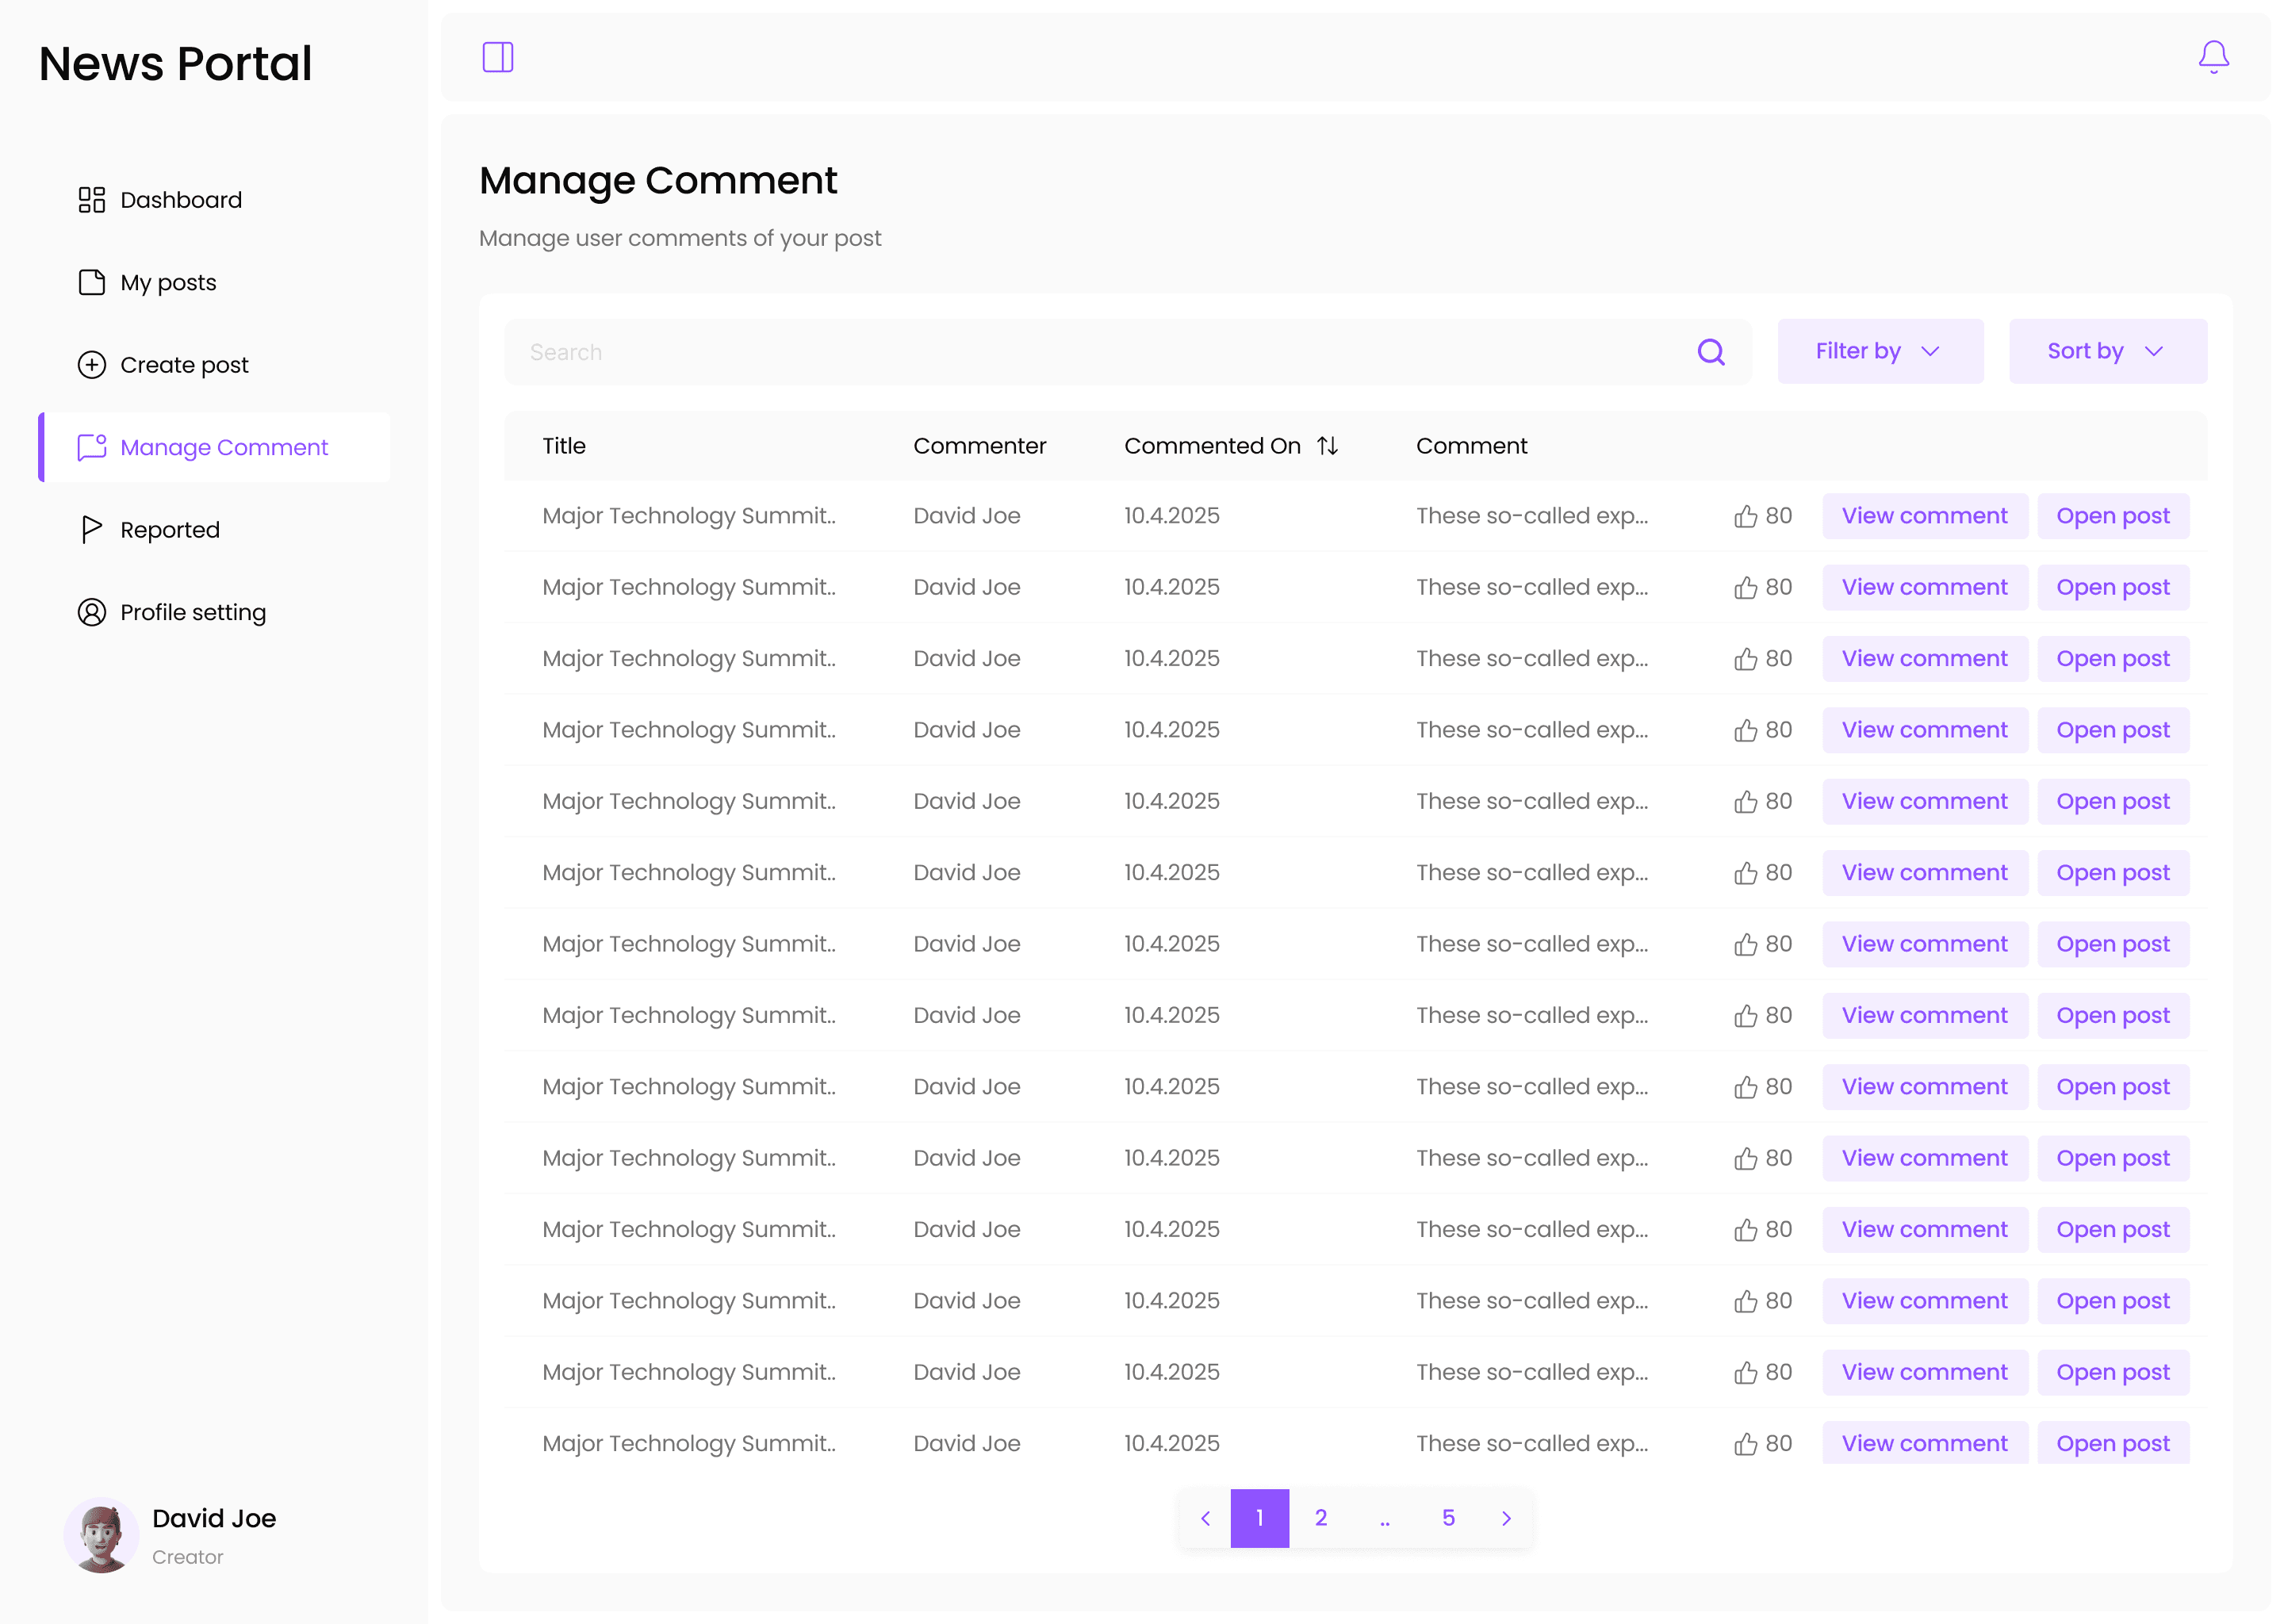Go to next page with right chevron
The height and width of the screenshot is (1624, 2284).
tap(1506, 1518)
